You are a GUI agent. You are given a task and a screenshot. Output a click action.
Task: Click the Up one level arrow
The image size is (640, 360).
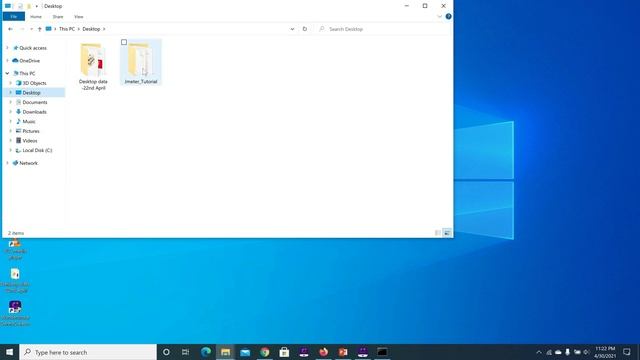pos(40,29)
